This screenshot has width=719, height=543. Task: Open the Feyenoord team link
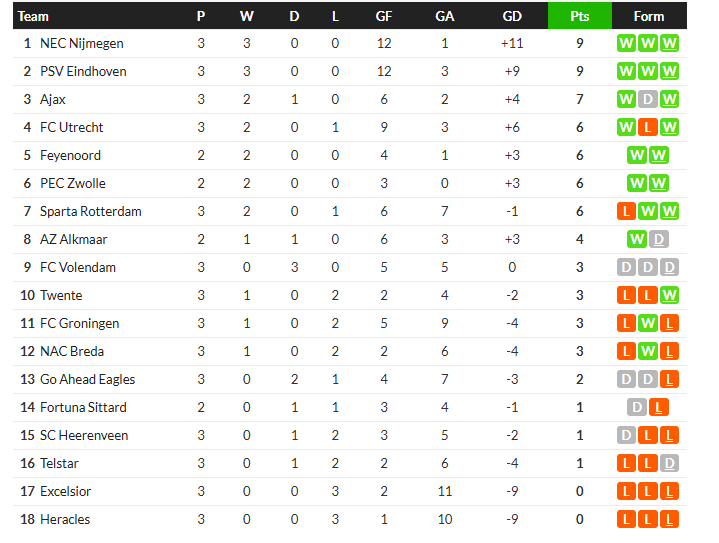70,155
